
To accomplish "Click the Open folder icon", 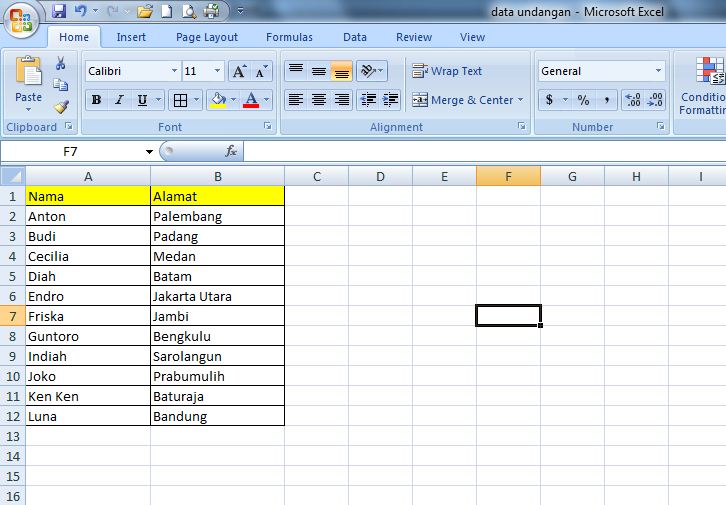I will pyautogui.click(x=145, y=11).
